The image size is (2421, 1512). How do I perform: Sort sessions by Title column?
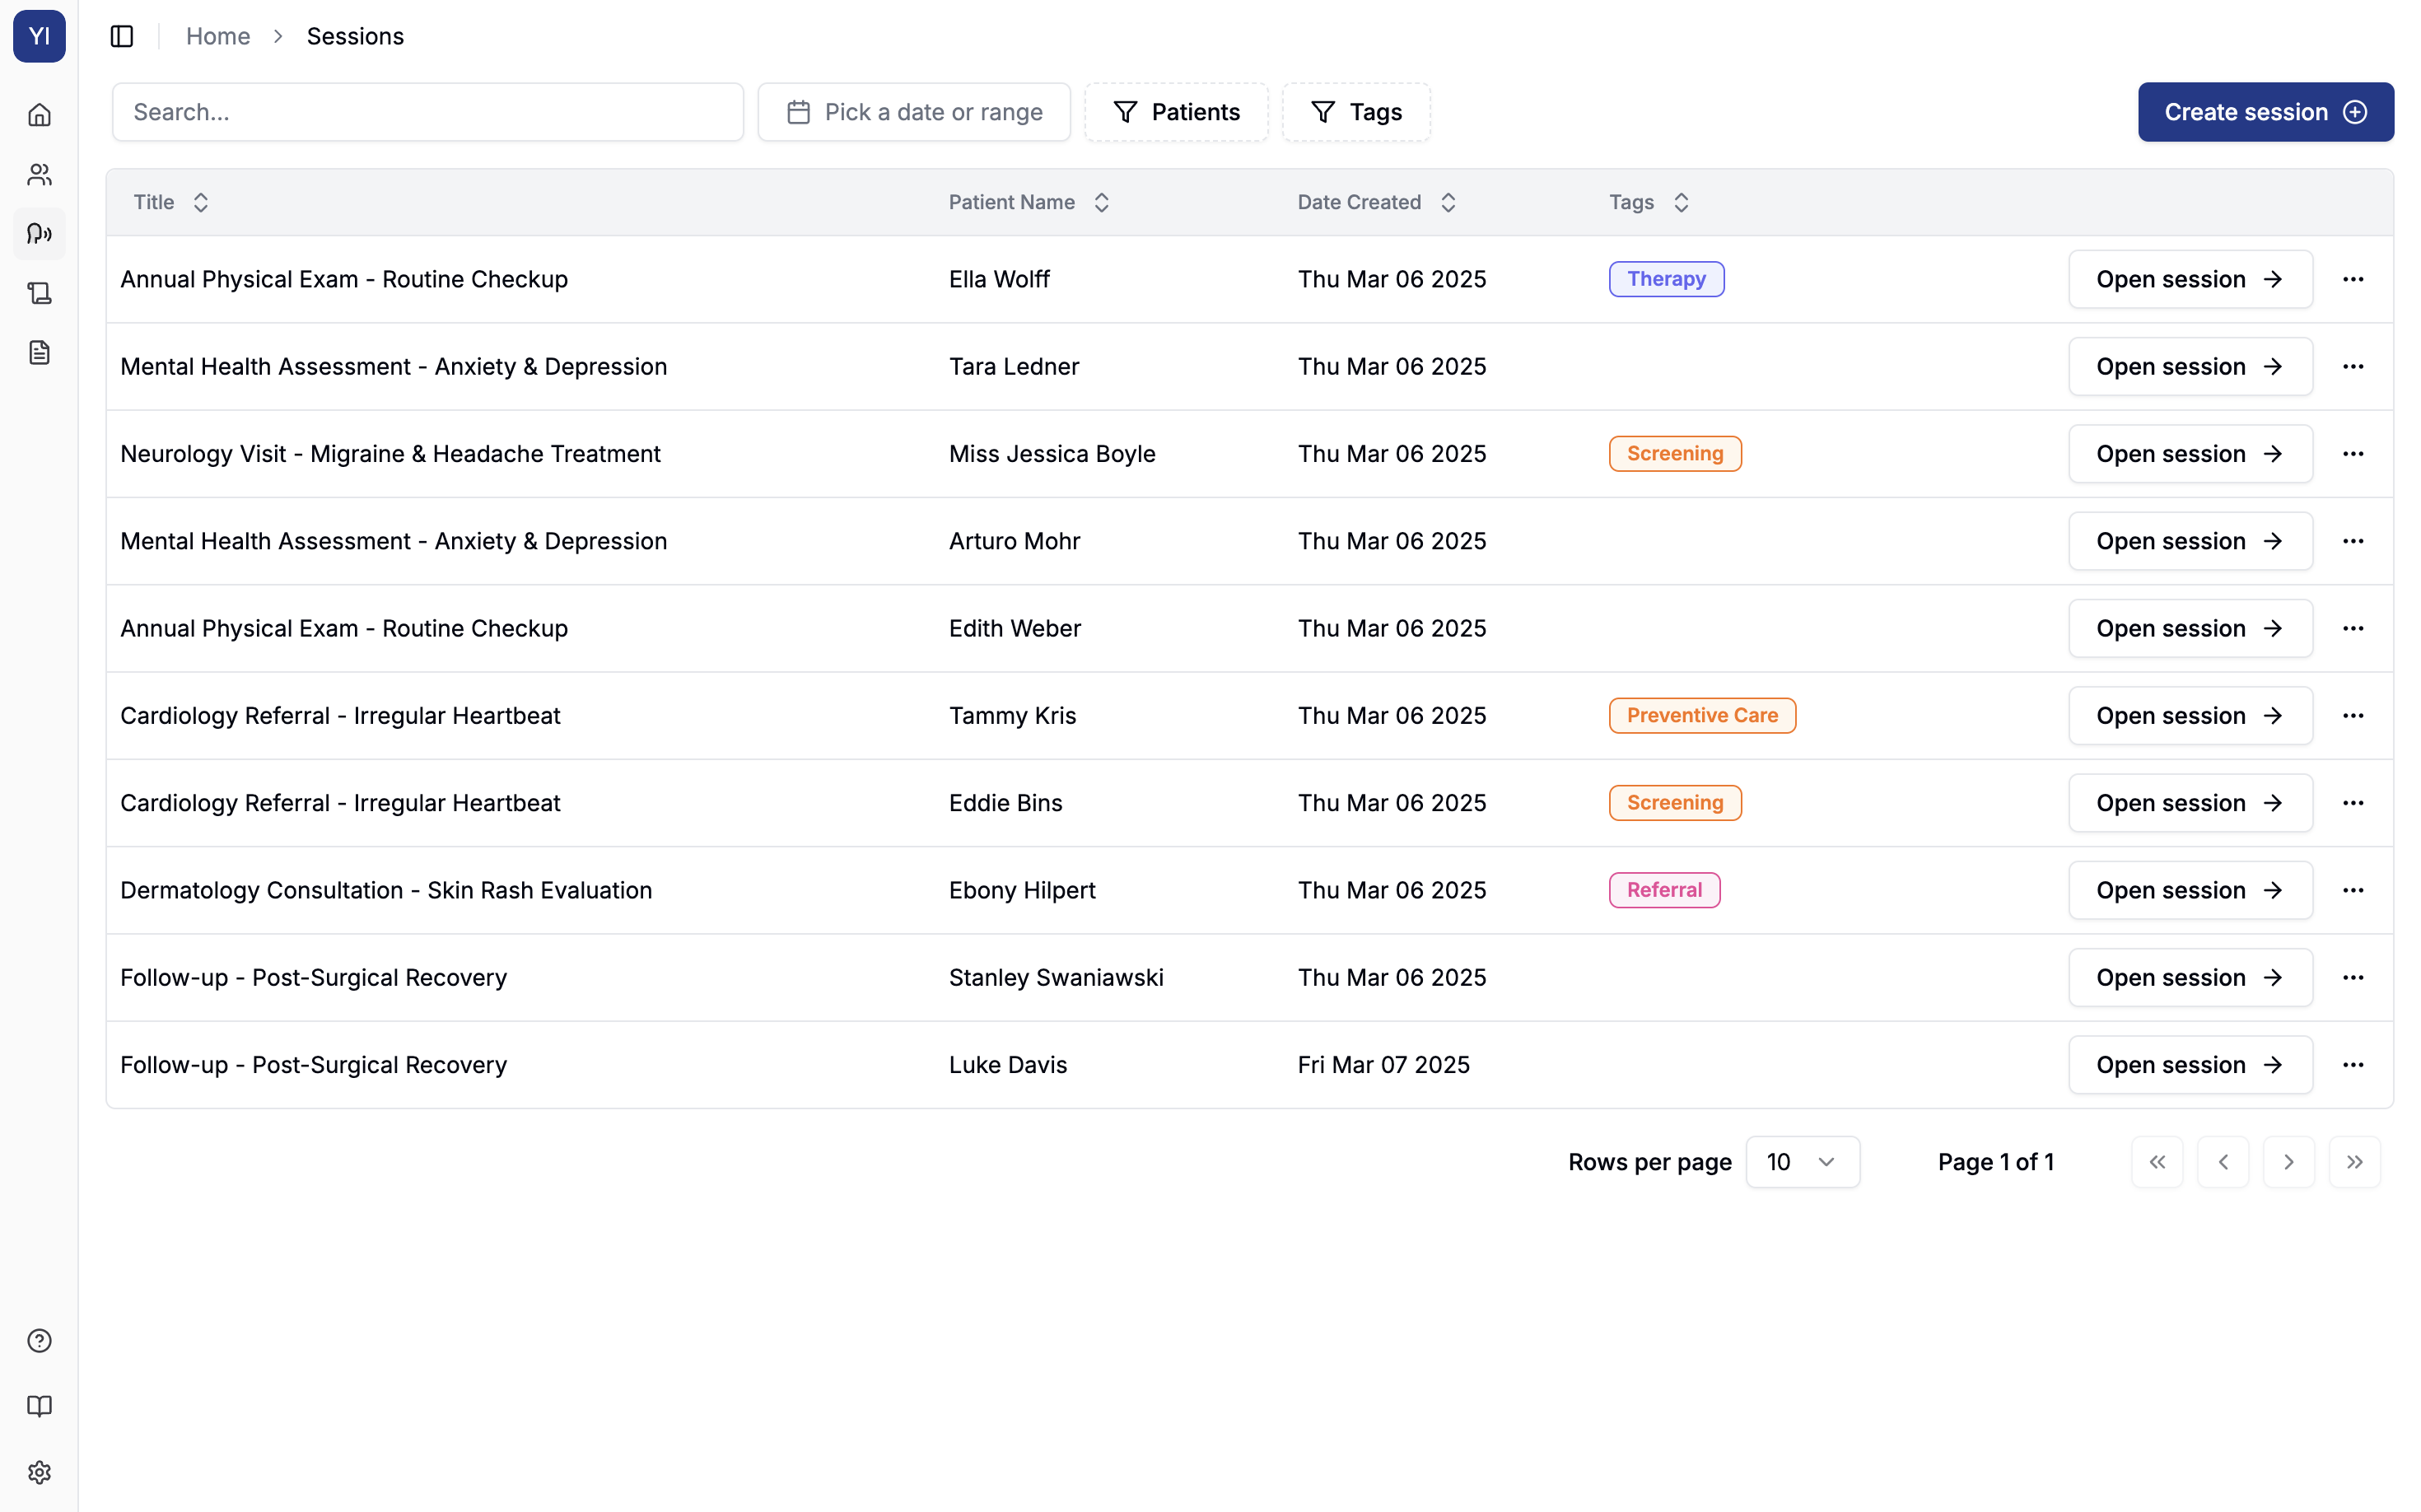pos(171,202)
